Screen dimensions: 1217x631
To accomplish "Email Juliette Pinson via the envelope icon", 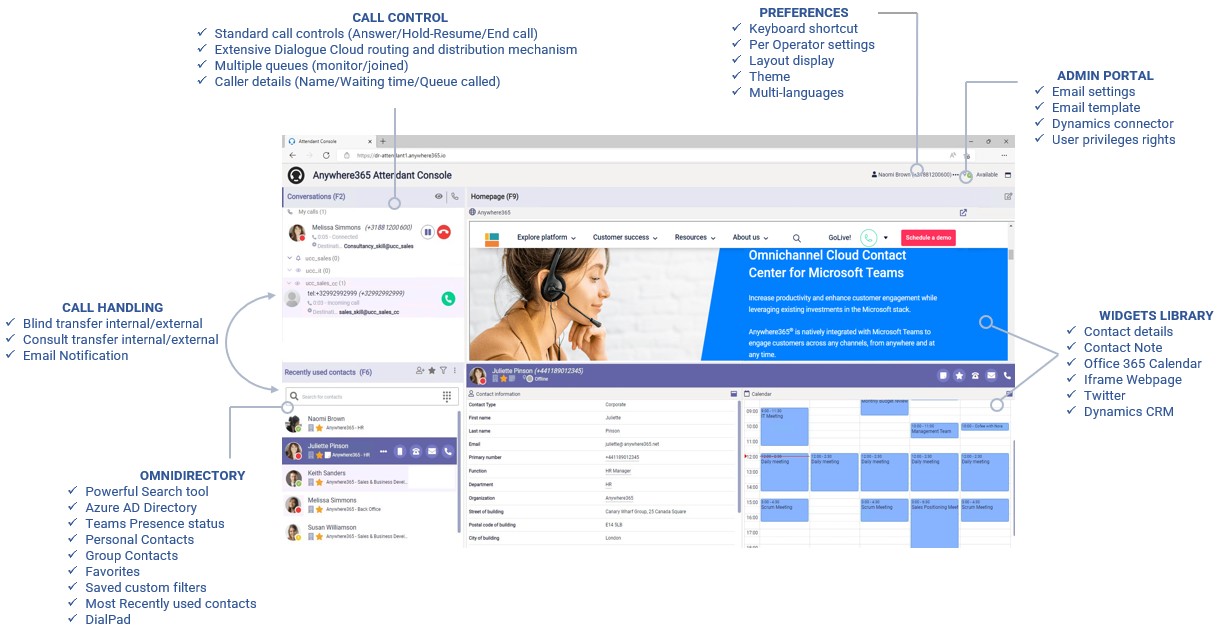I will coord(432,451).
